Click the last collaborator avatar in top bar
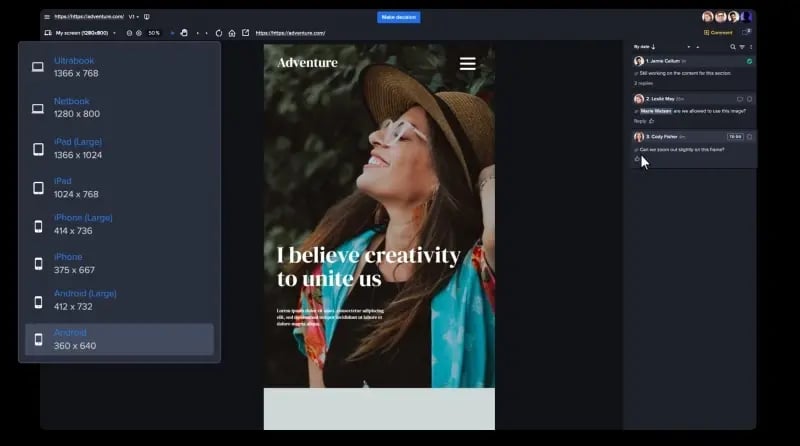Viewport: 800px width, 446px height. [x=746, y=17]
